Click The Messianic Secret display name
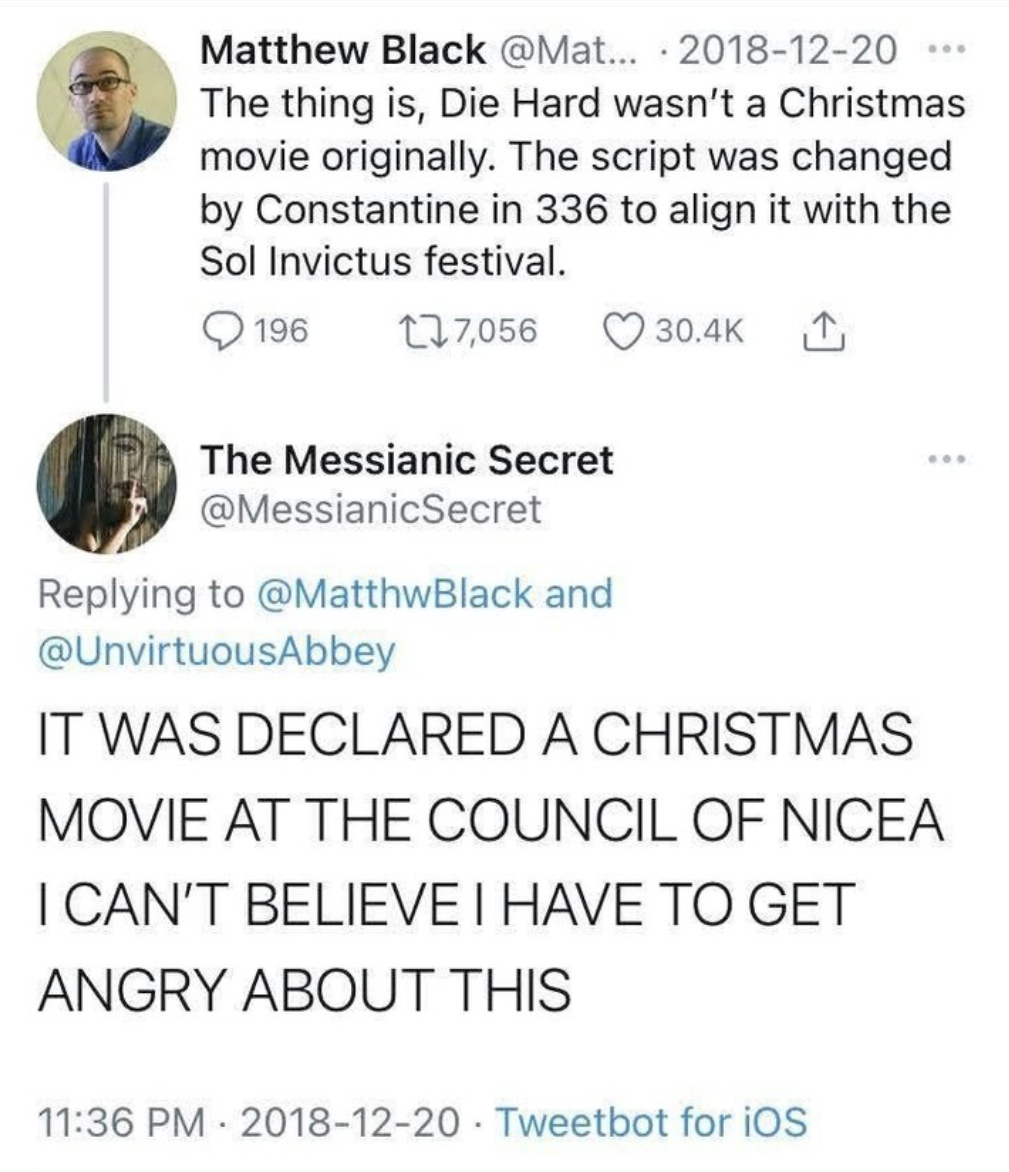The width and height of the screenshot is (1009, 1172). coord(407,460)
